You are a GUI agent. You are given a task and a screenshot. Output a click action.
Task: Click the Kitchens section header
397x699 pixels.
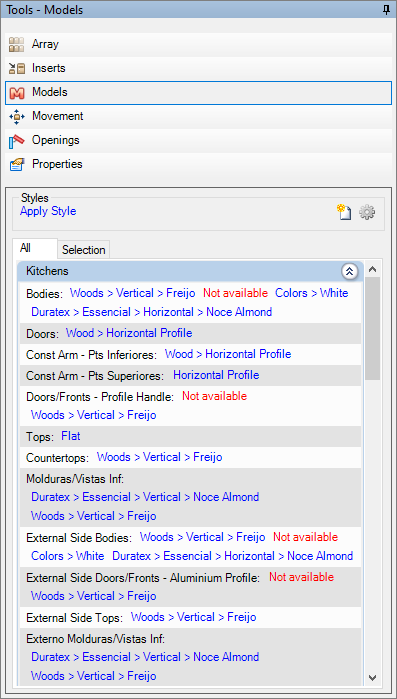[191, 271]
